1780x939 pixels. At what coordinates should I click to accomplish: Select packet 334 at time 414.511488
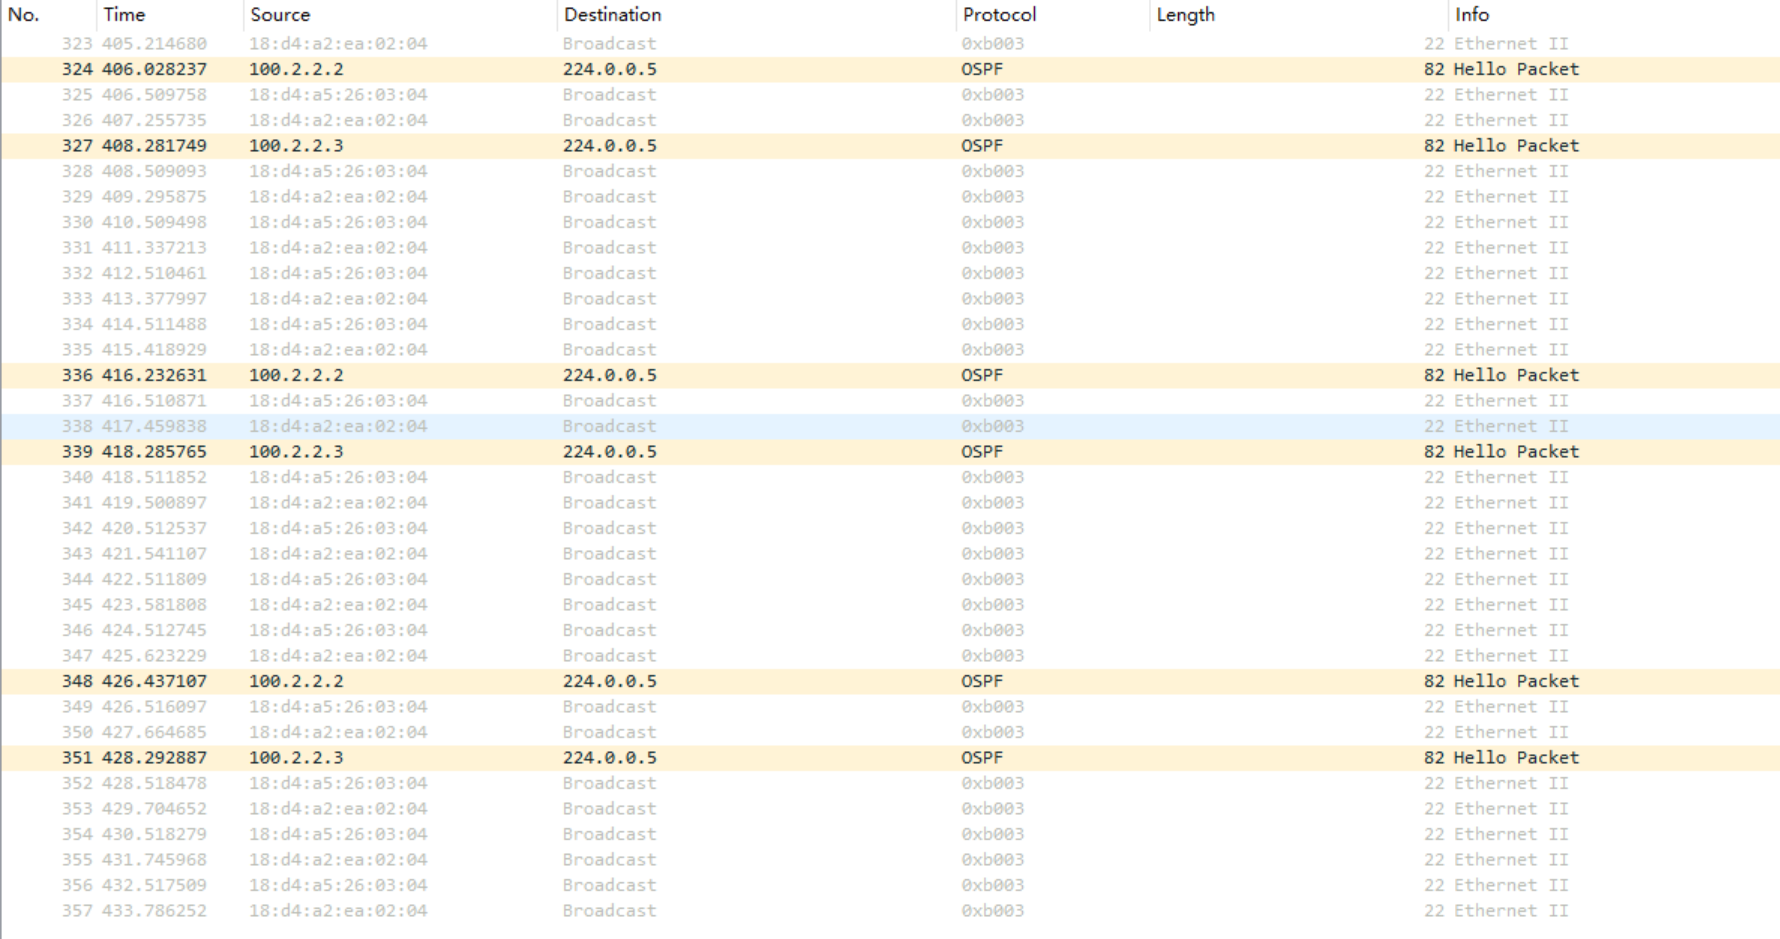[890, 324]
